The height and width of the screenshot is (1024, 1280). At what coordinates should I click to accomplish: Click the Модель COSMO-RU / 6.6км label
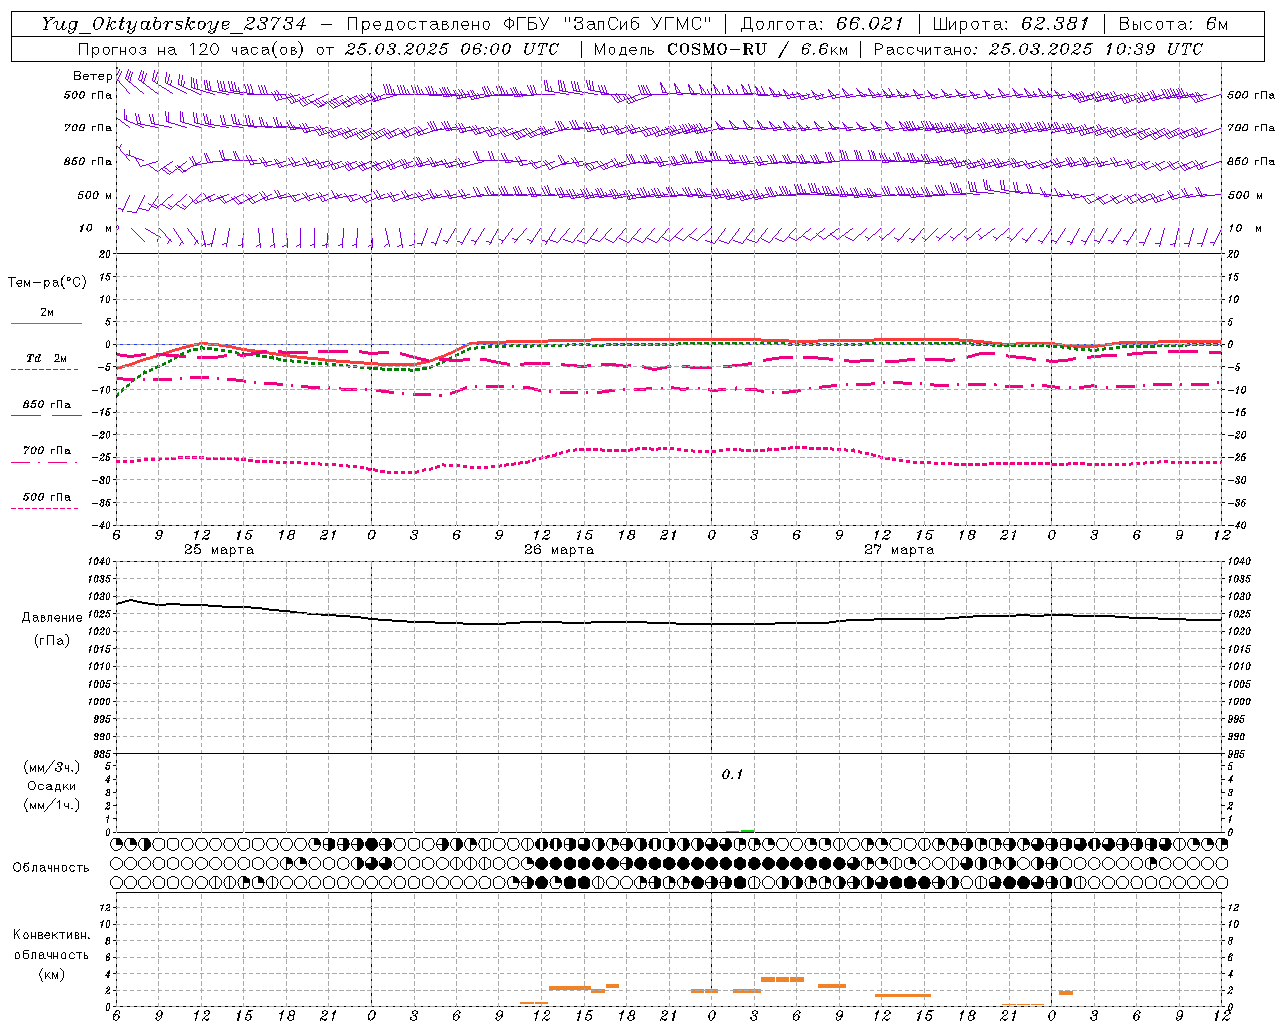[719, 49]
